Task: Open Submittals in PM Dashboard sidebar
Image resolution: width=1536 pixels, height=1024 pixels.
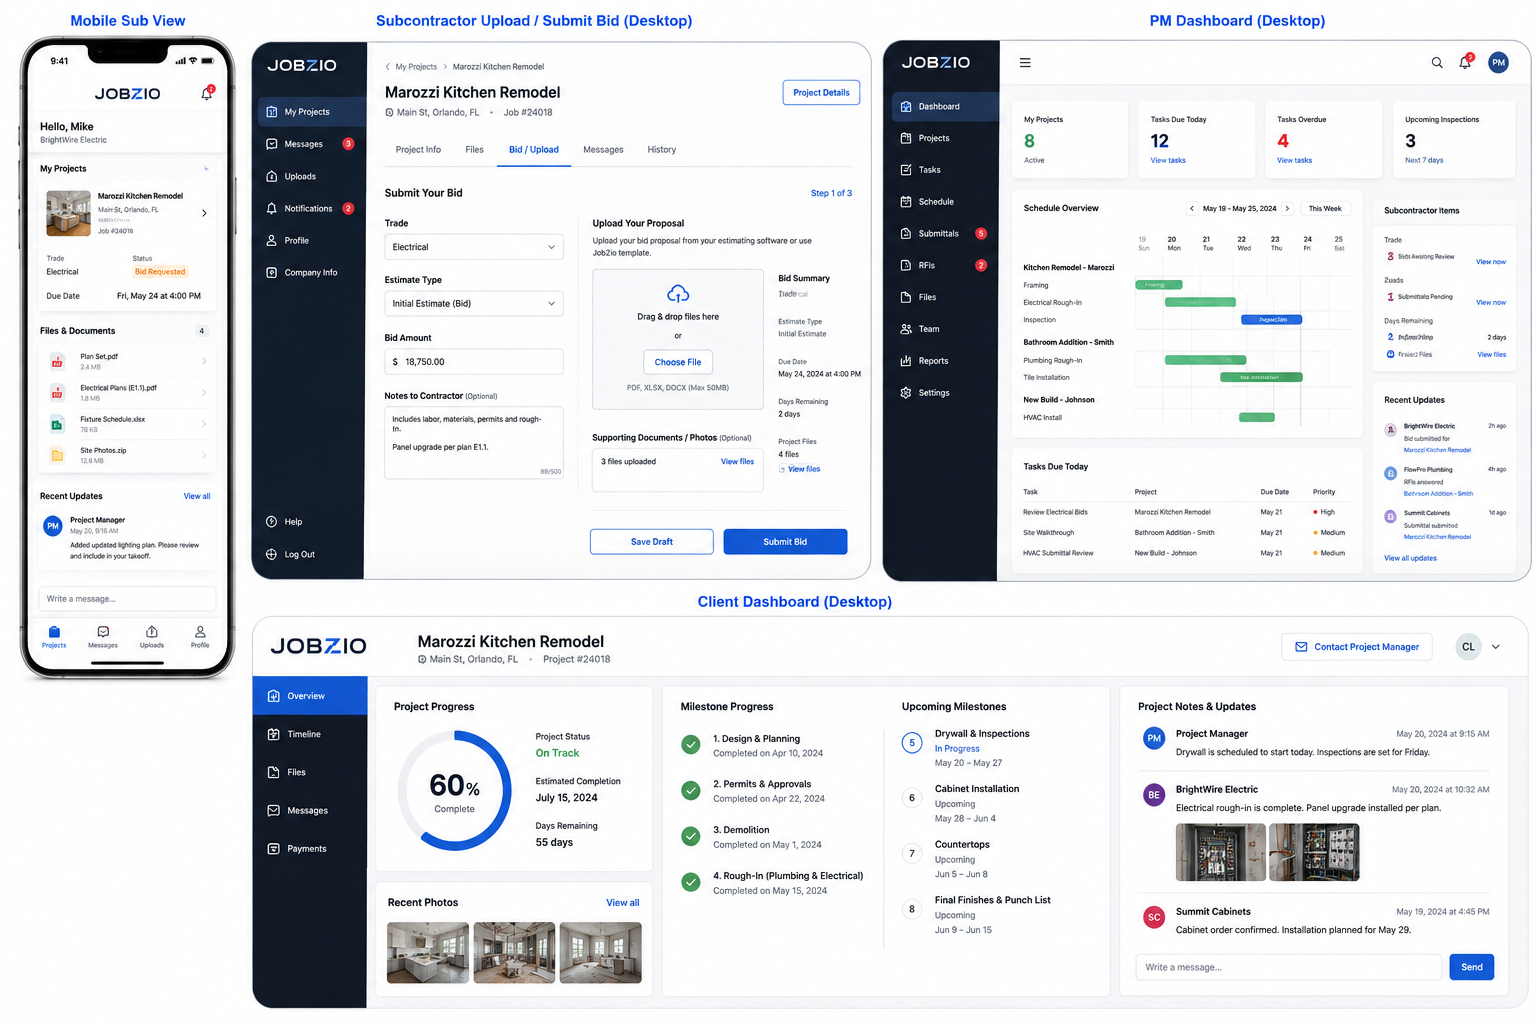Action: (x=945, y=233)
